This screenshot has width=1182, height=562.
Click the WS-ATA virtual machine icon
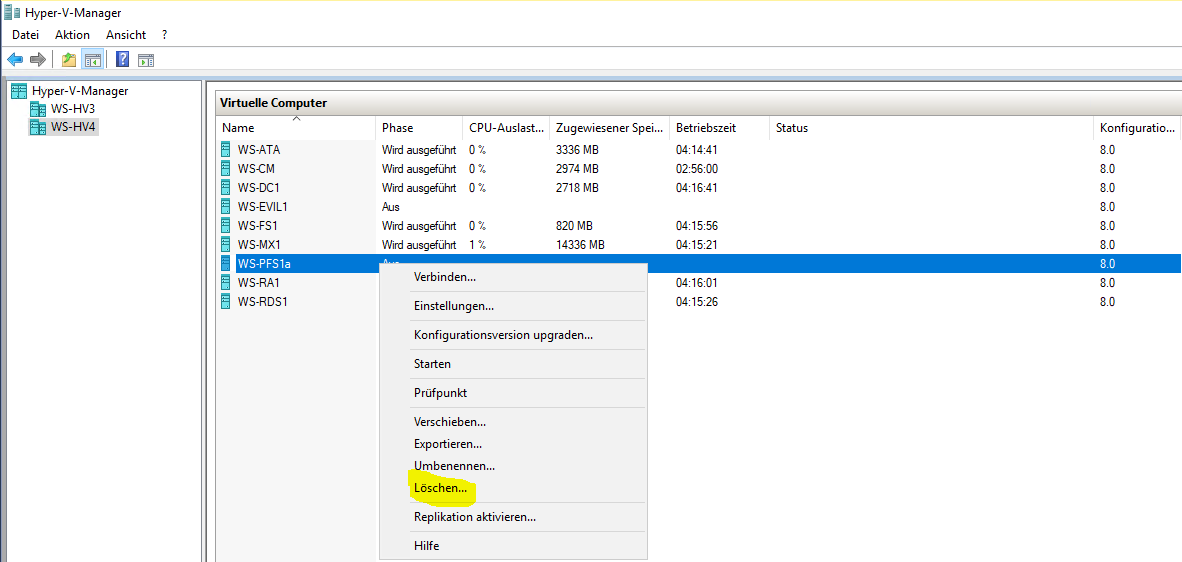[226, 149]
